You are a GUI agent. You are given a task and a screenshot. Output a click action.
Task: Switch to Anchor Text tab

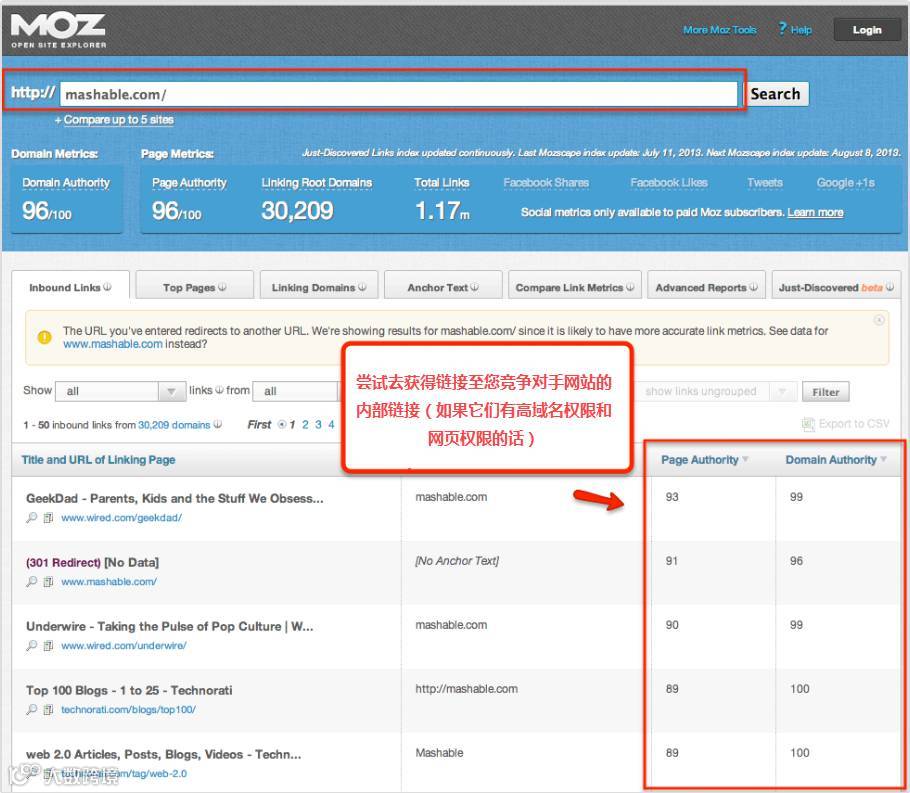(x=443, y=286)
